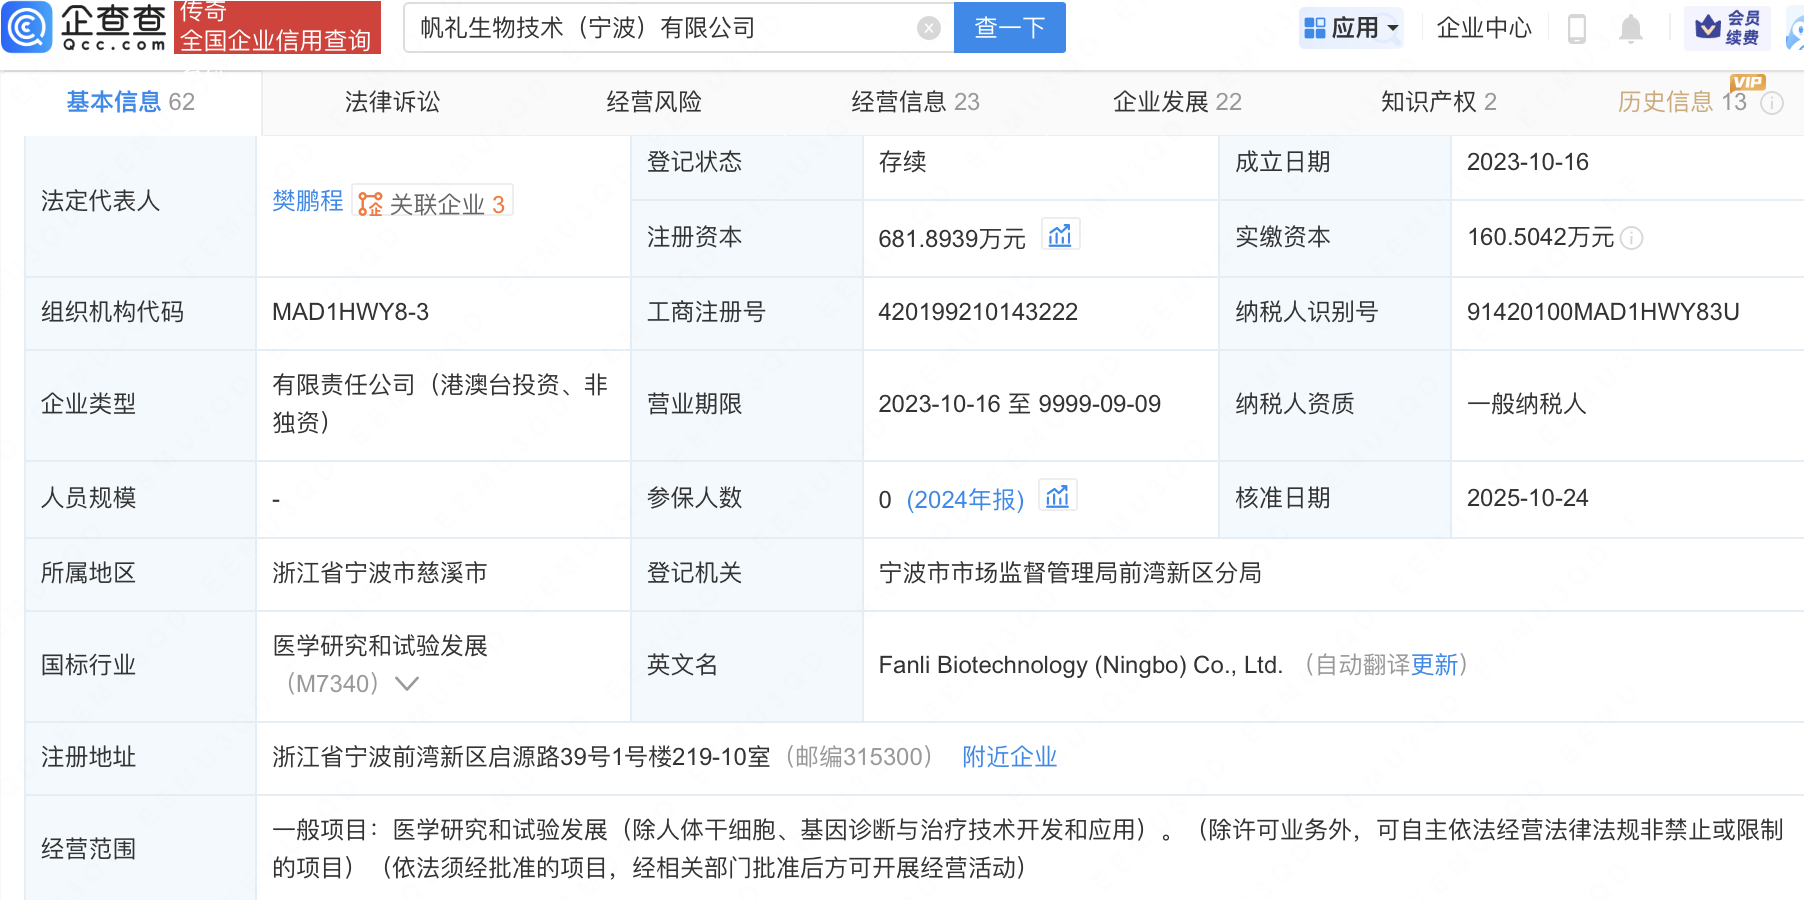Open 企业中心 in the top menu
Image resolution: width=1804 pixels, height=900 pixels.
point(1483,28)
